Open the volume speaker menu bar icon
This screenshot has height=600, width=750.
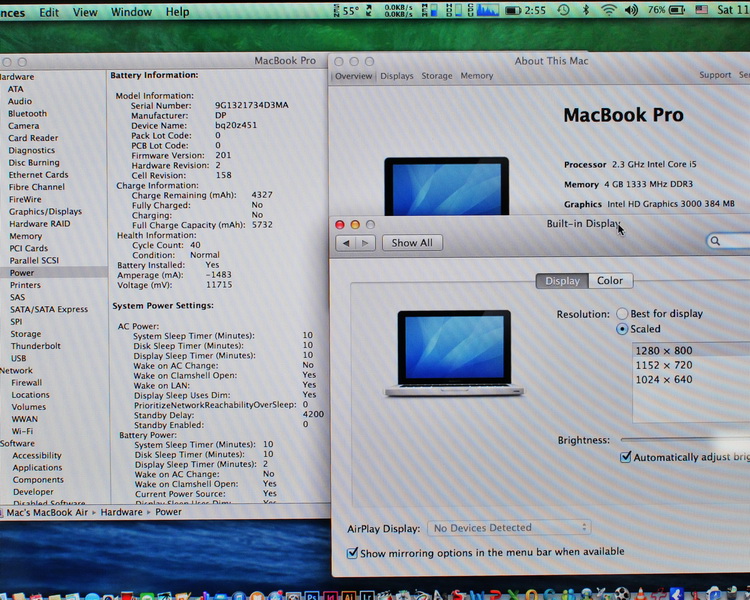[631, 10]
